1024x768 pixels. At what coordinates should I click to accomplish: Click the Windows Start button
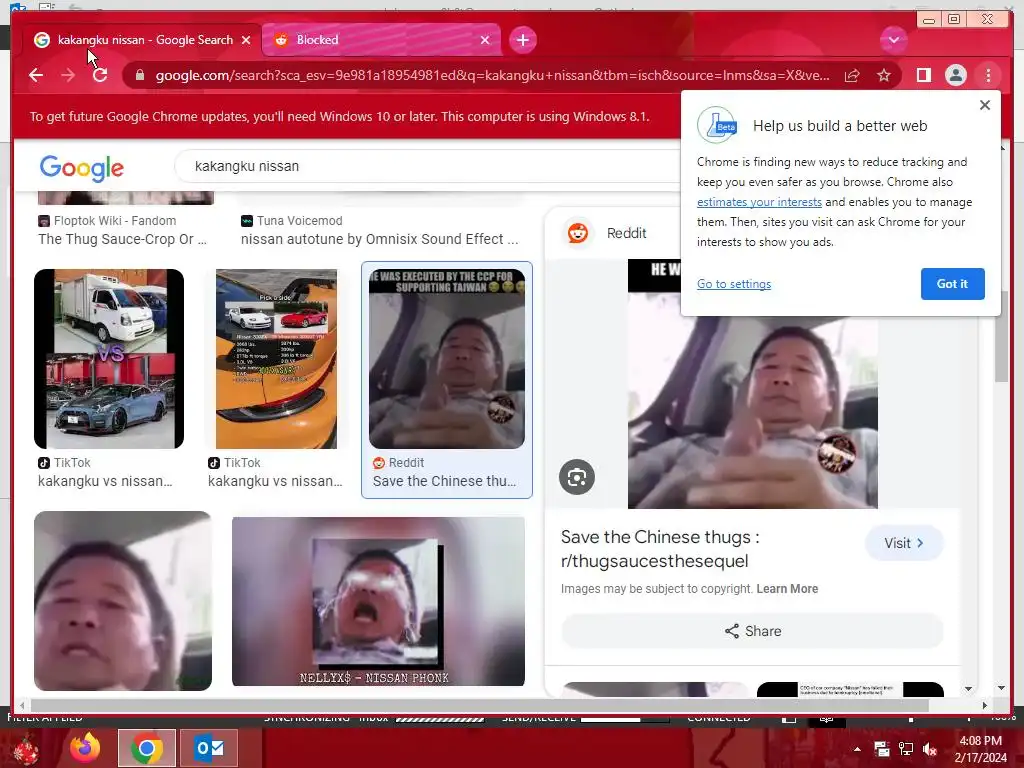tap(25, 749)
